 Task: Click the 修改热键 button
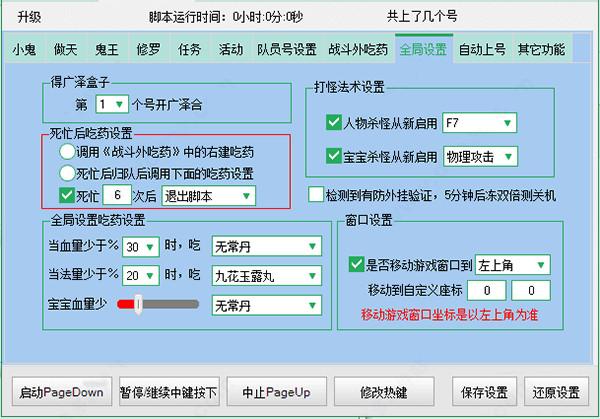[x=384, y=392]
